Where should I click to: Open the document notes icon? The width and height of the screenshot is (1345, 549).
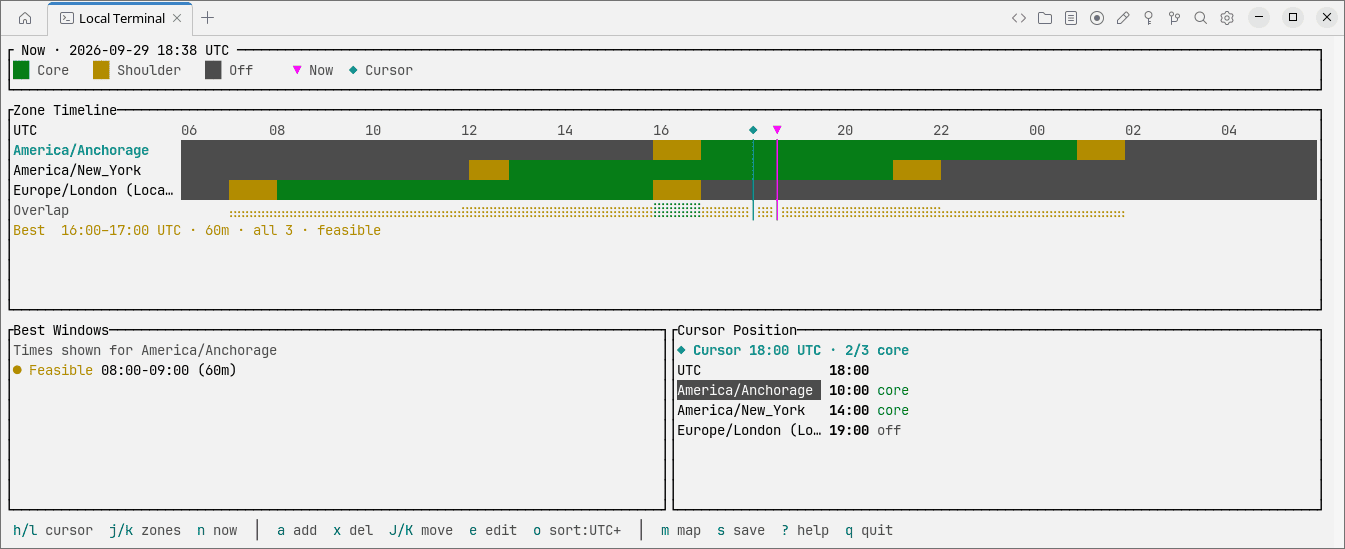point(1071,18)
